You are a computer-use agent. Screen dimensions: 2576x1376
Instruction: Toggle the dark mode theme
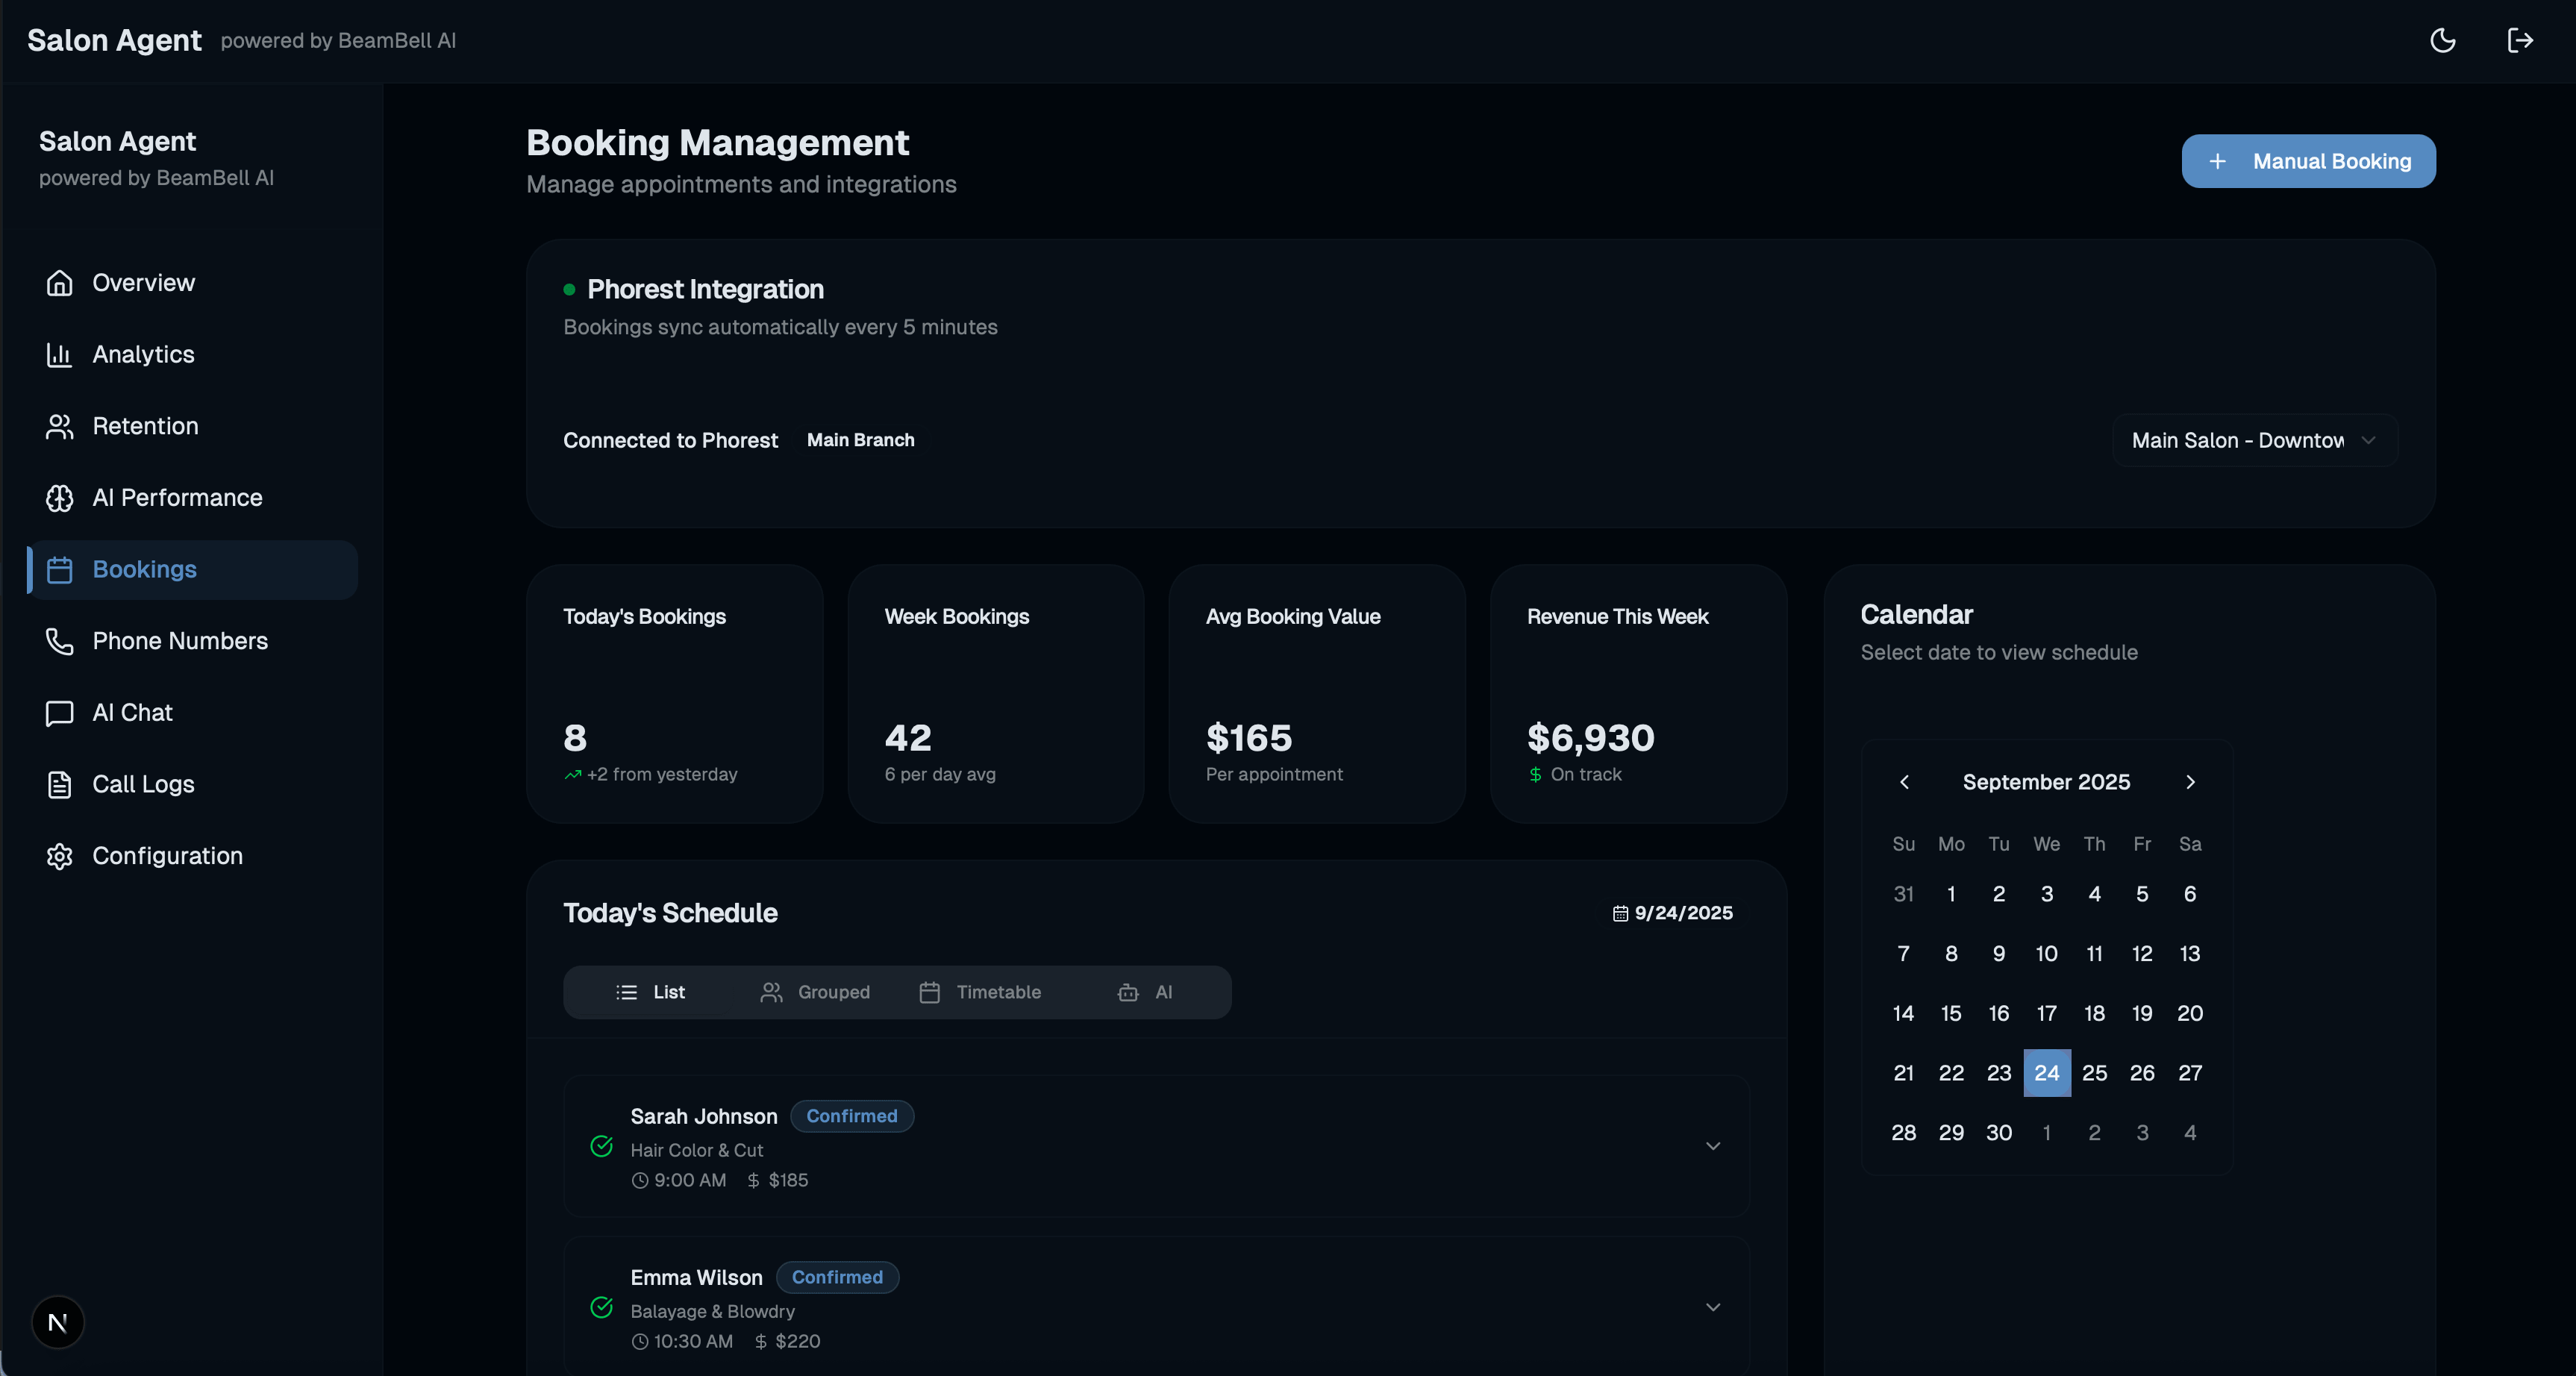[2443, 40]
